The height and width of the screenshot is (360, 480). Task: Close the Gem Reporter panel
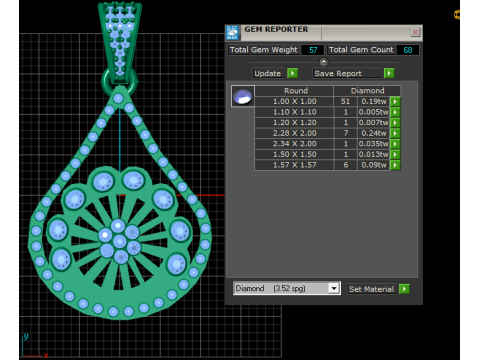pyautogui.click(x=415, y=32)
